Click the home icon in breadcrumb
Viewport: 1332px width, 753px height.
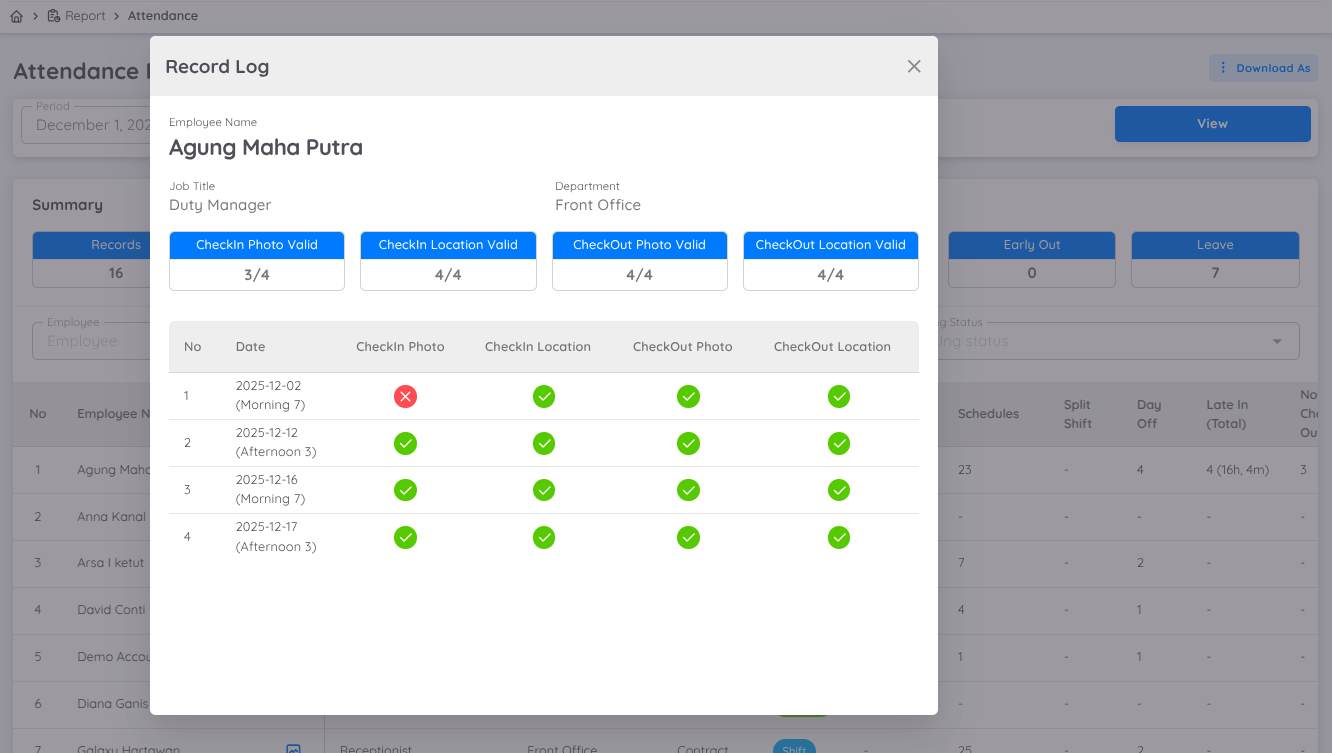[16, 16]
